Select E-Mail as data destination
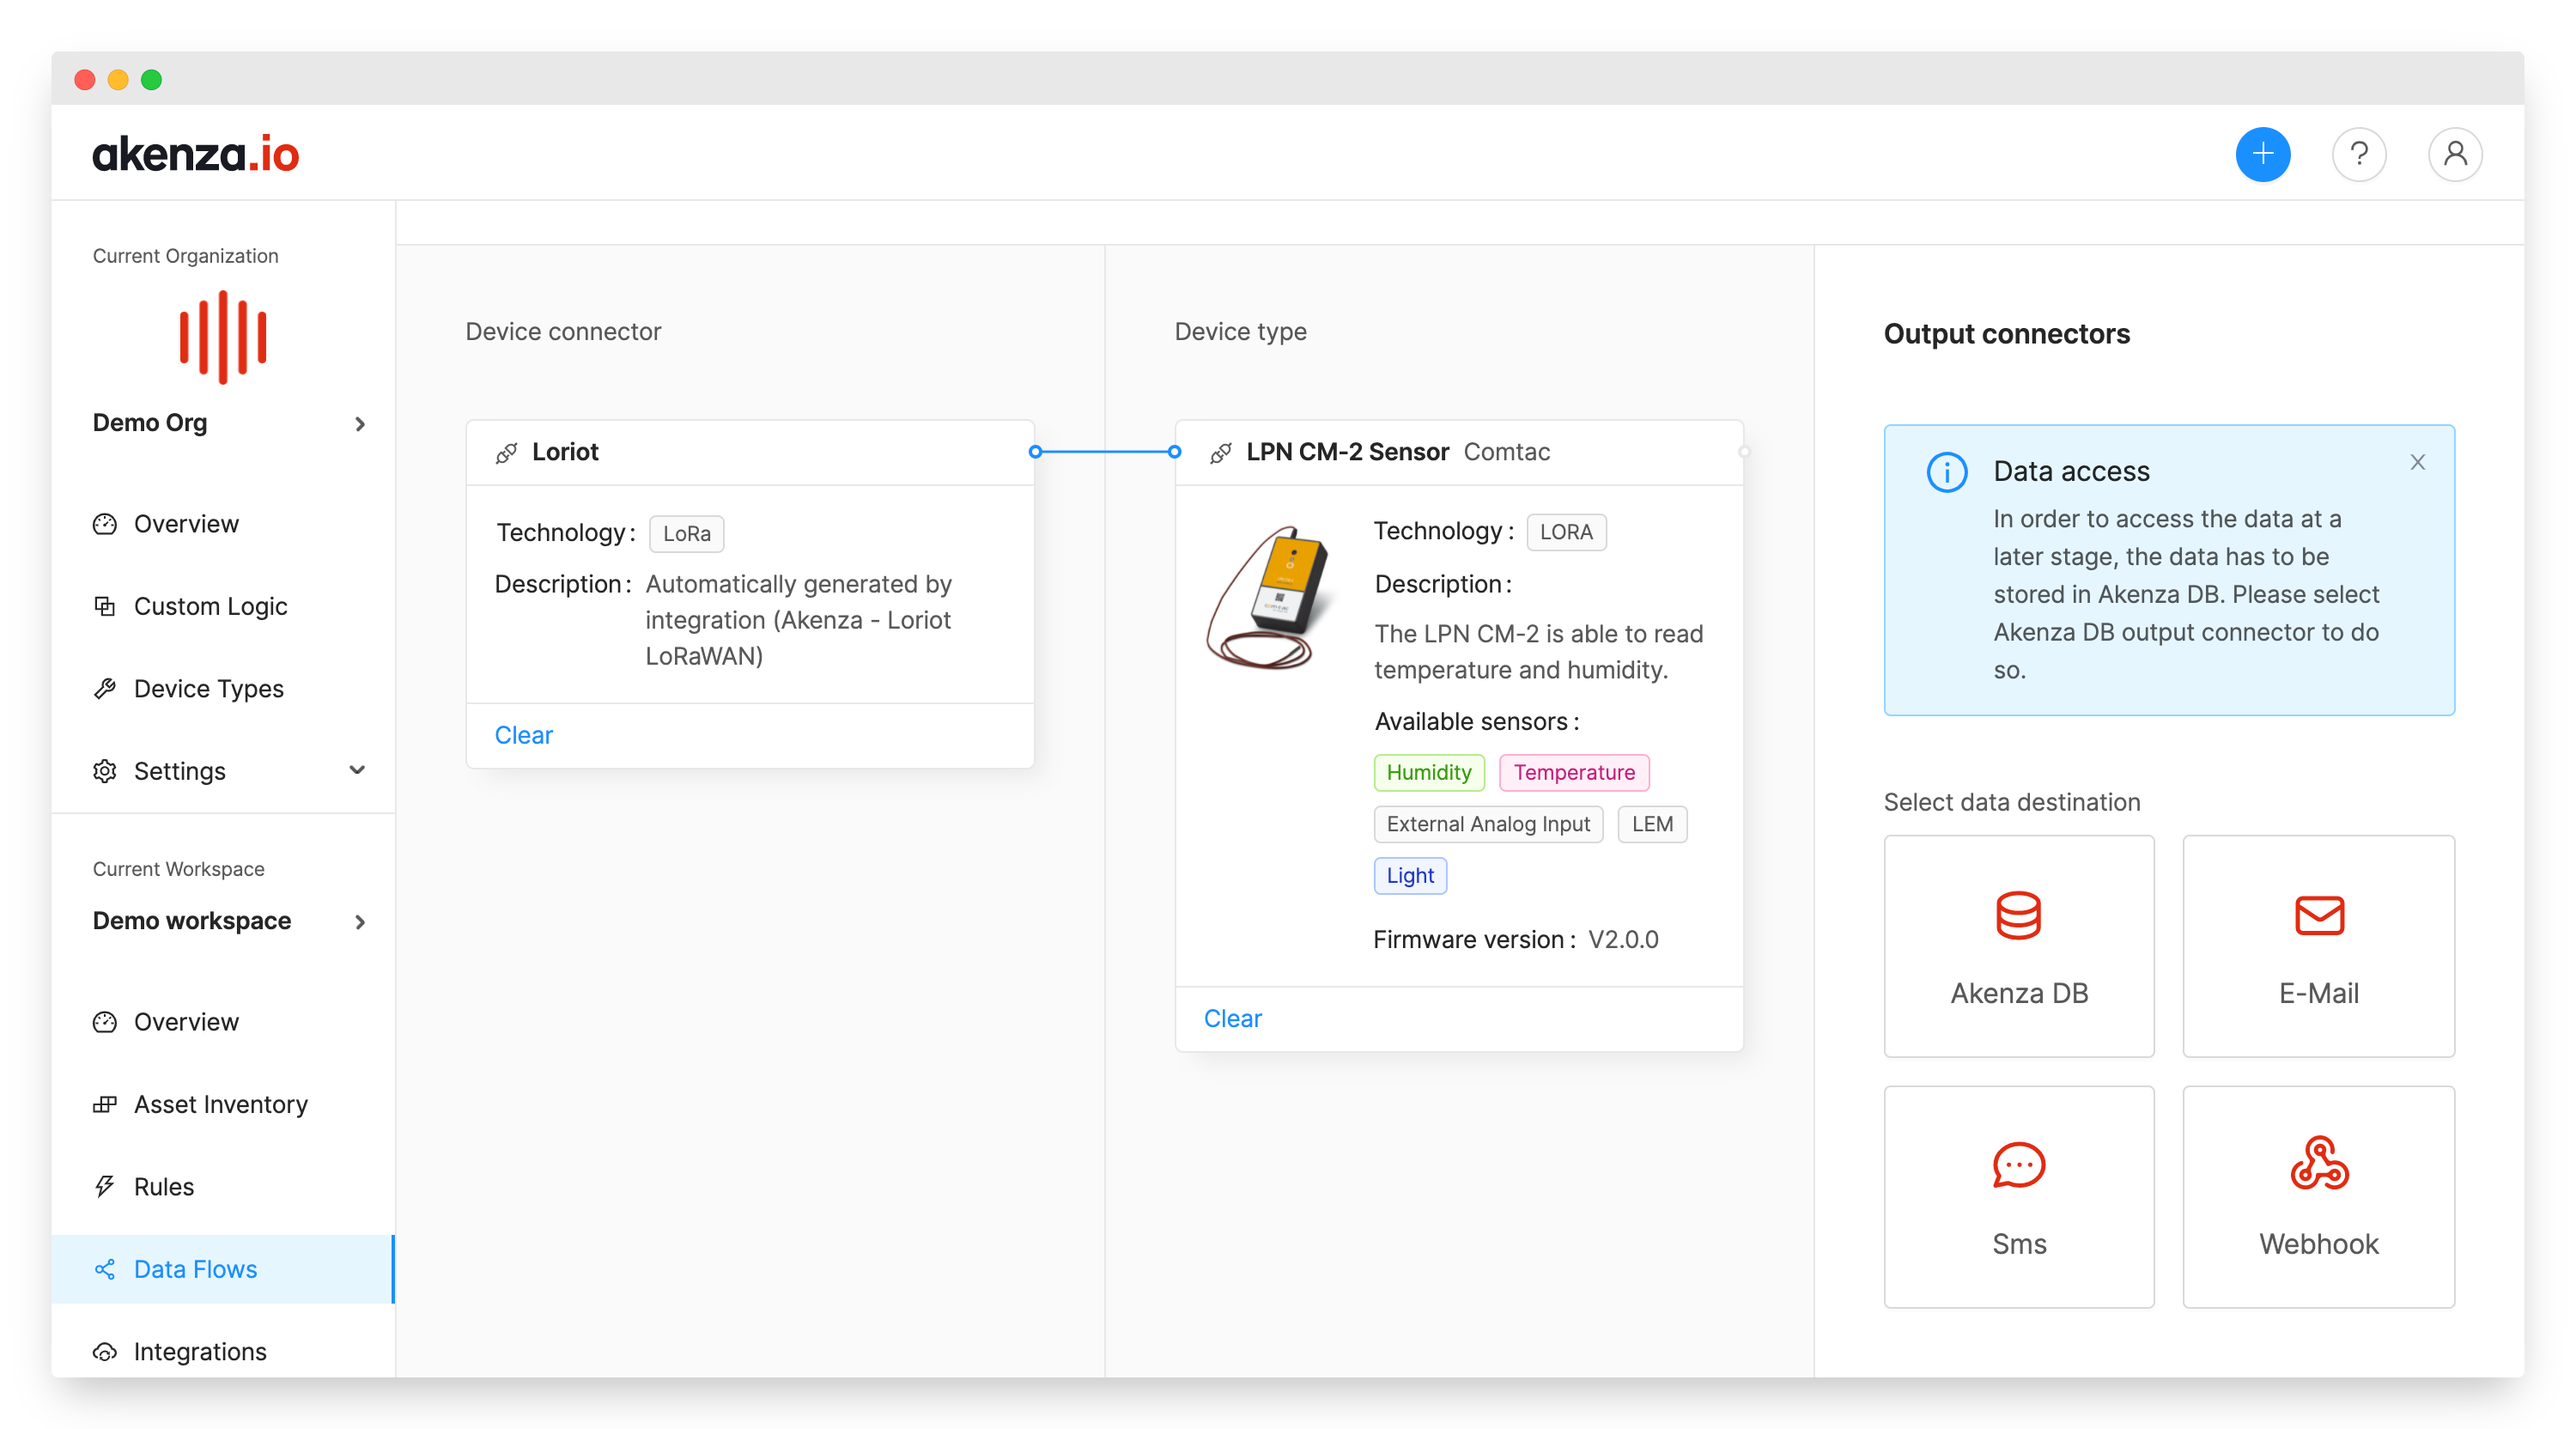Screen dimensions: 2576x1429 tap(2318, 946)
